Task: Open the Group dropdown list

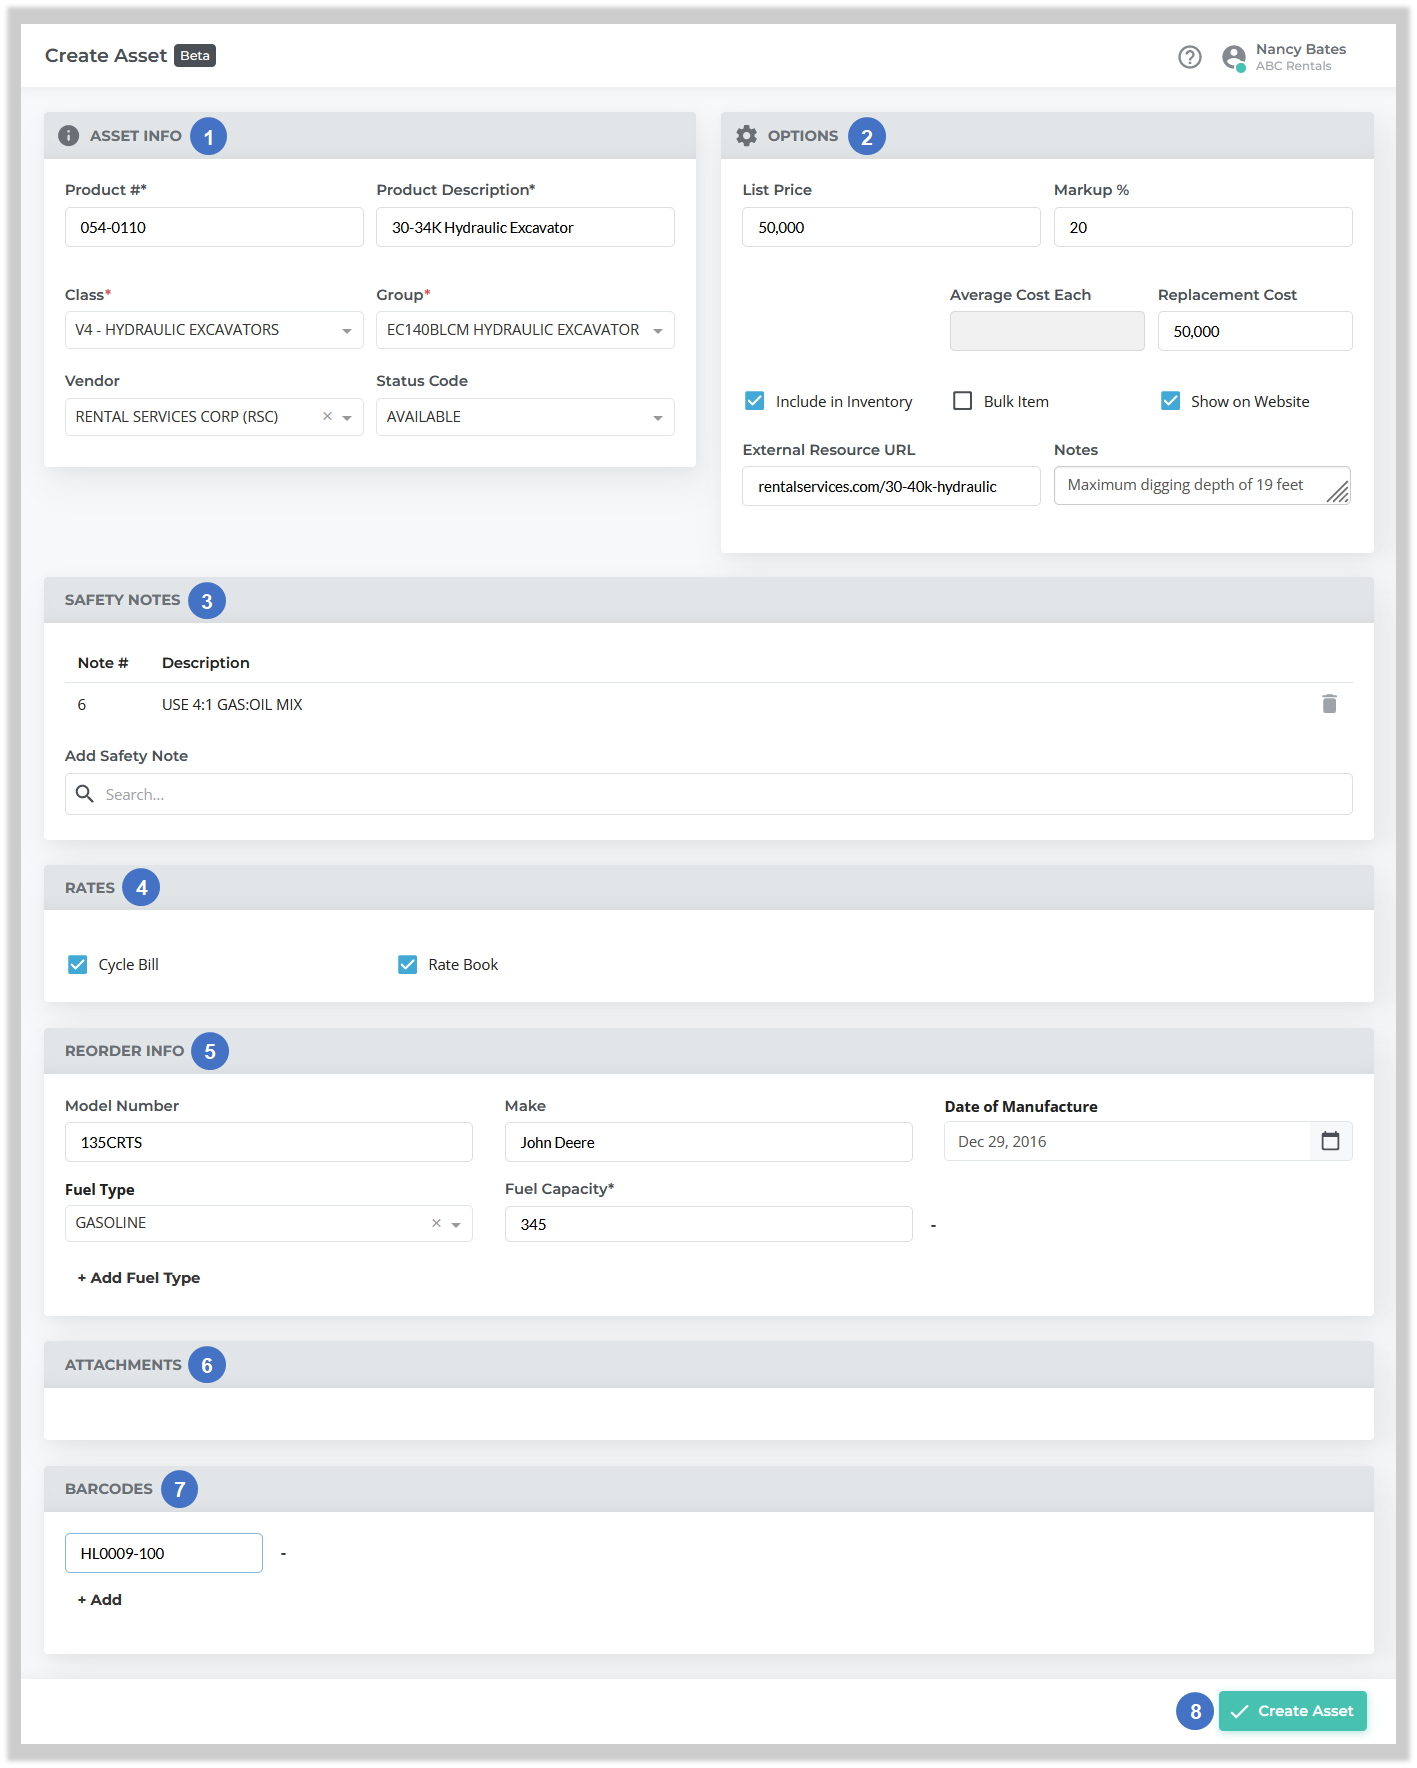Action: [x=657, y=331]
